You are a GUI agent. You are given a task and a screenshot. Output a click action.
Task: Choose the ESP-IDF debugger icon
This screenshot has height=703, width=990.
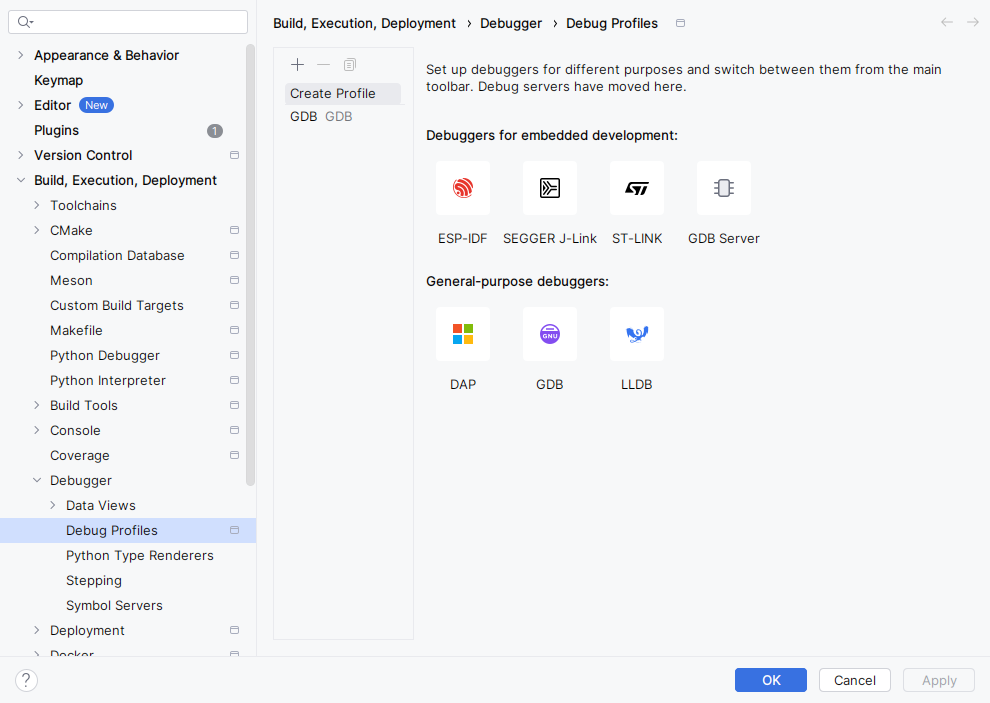[x=463, y=188]
